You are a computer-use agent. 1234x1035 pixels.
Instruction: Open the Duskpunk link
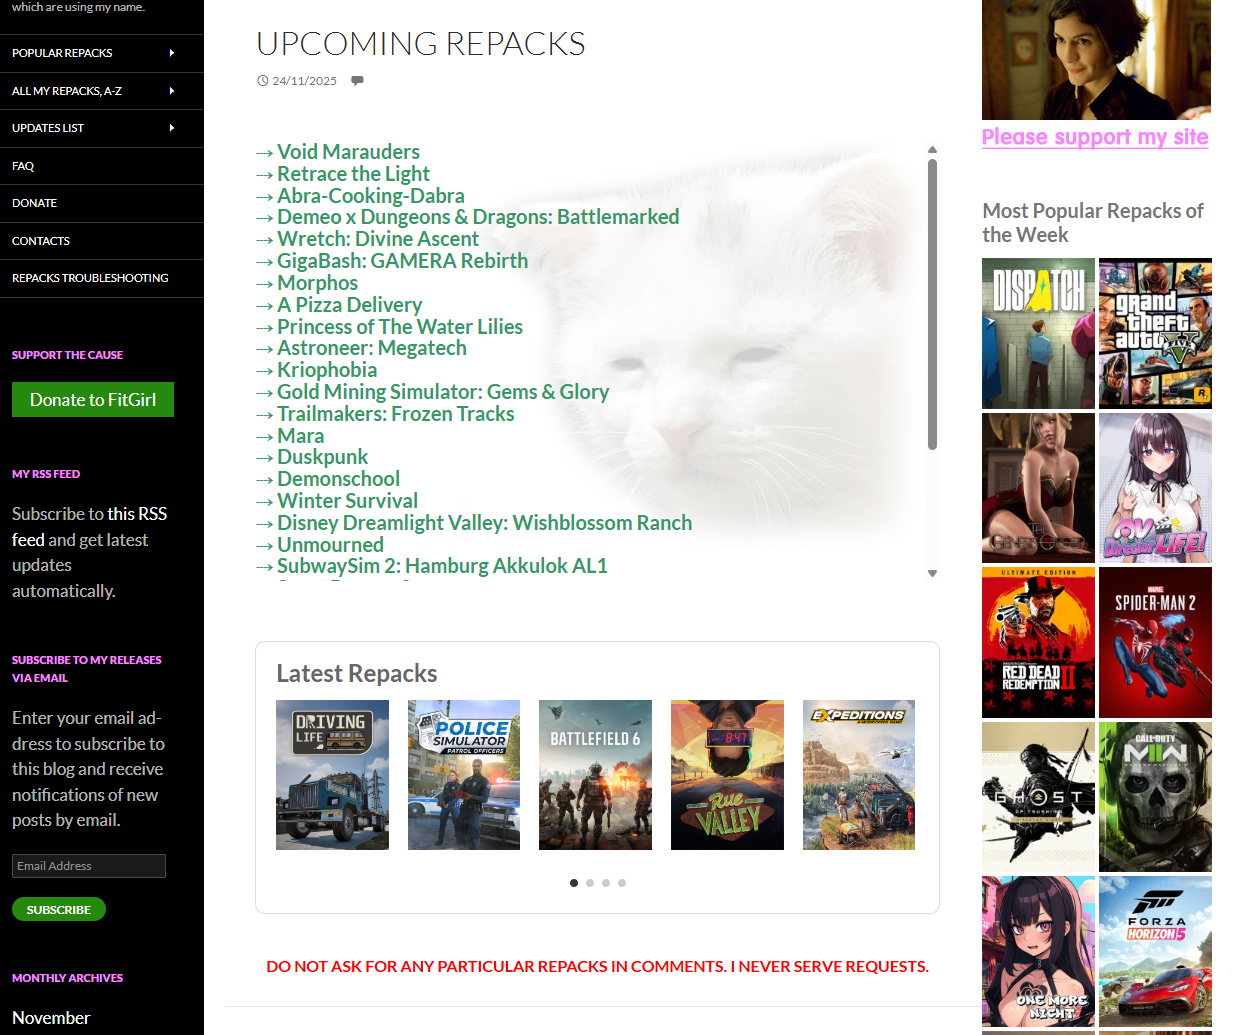coord(322,457)
